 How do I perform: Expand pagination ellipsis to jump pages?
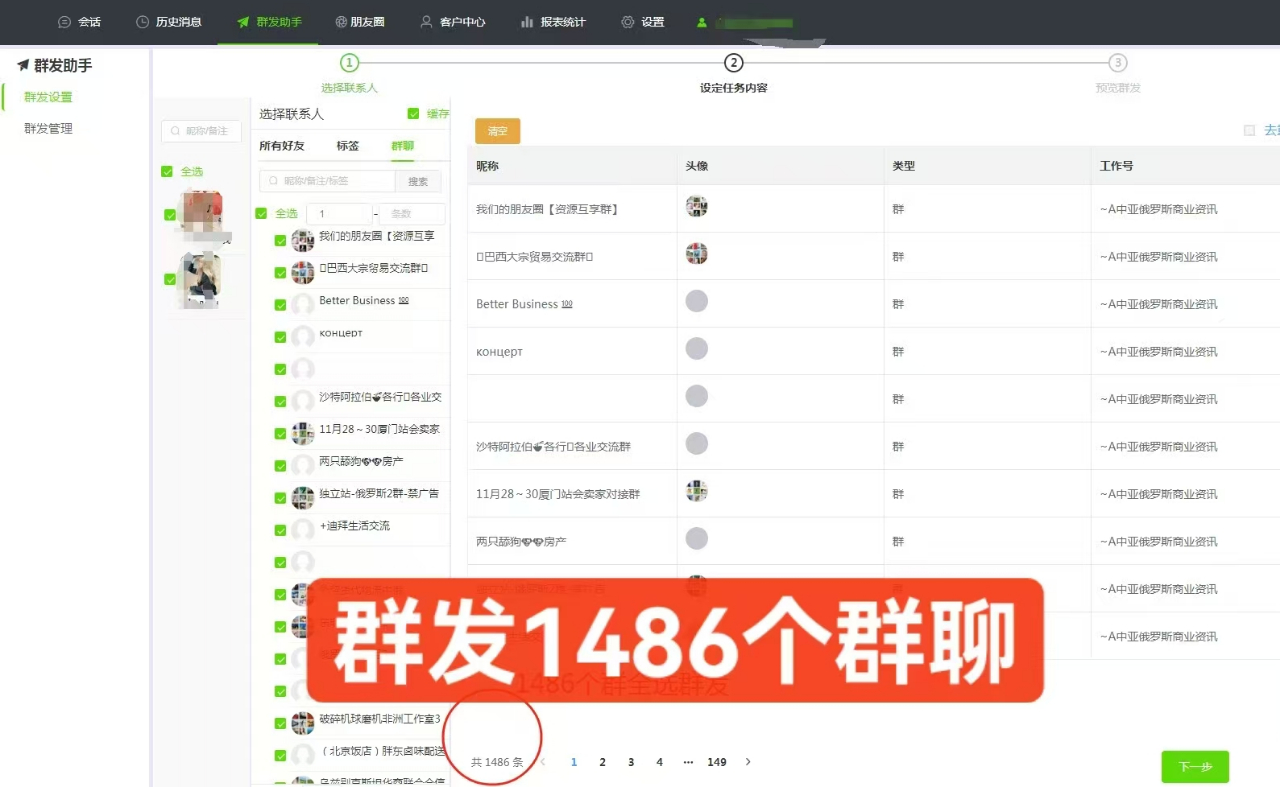(688, 762)
